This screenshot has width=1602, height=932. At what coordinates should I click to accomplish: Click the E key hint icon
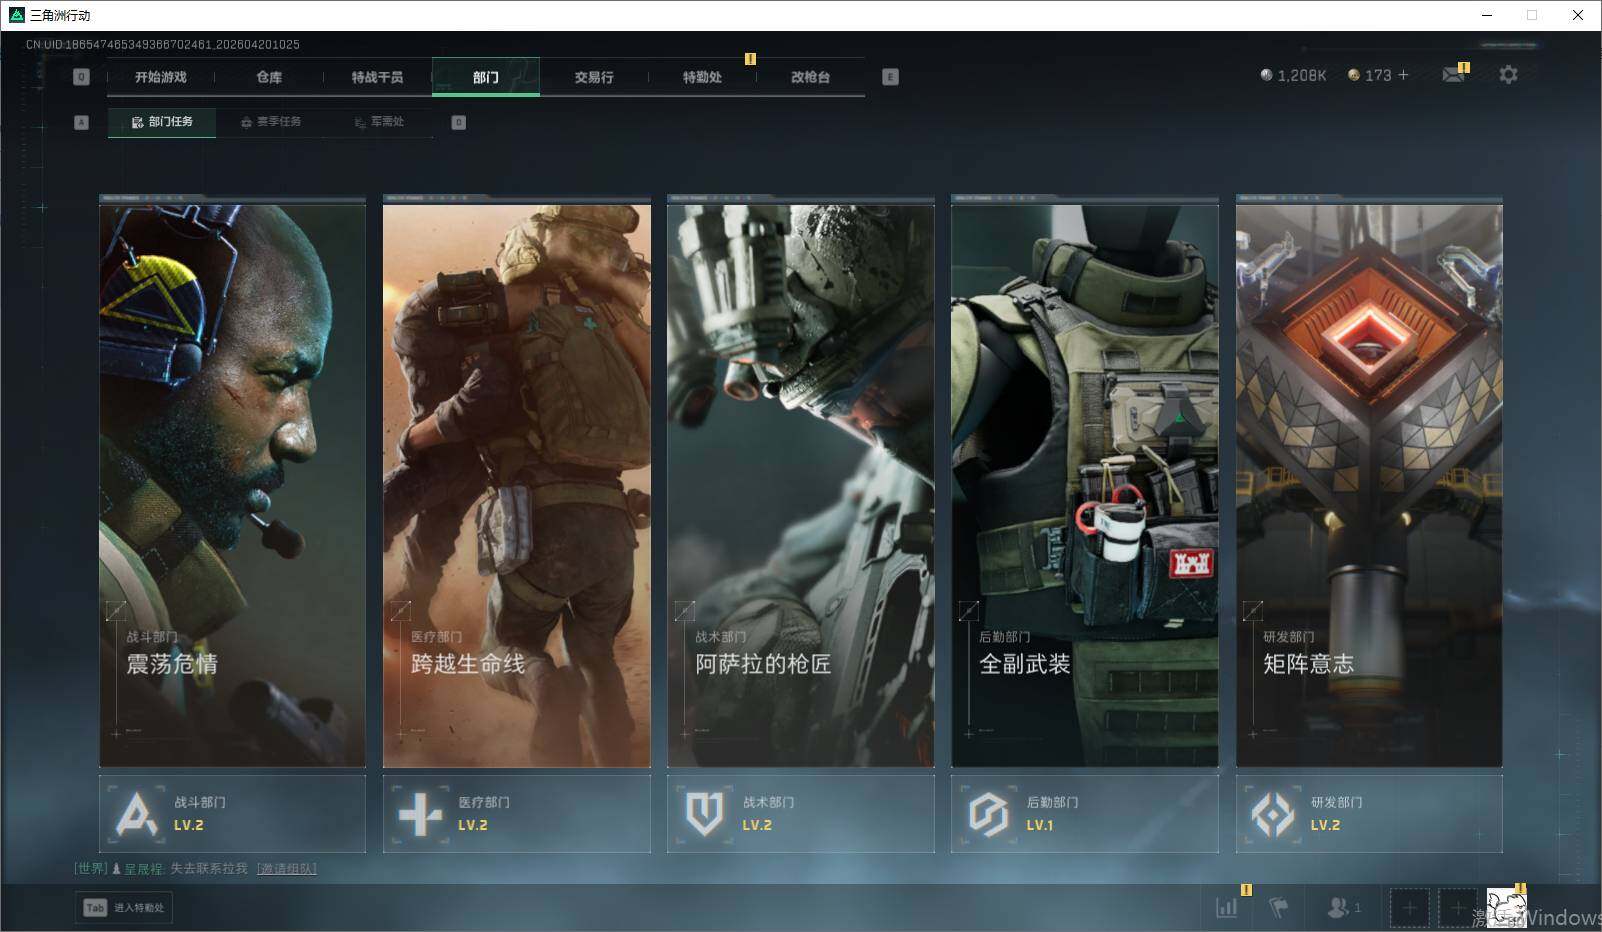pos(890,77)
